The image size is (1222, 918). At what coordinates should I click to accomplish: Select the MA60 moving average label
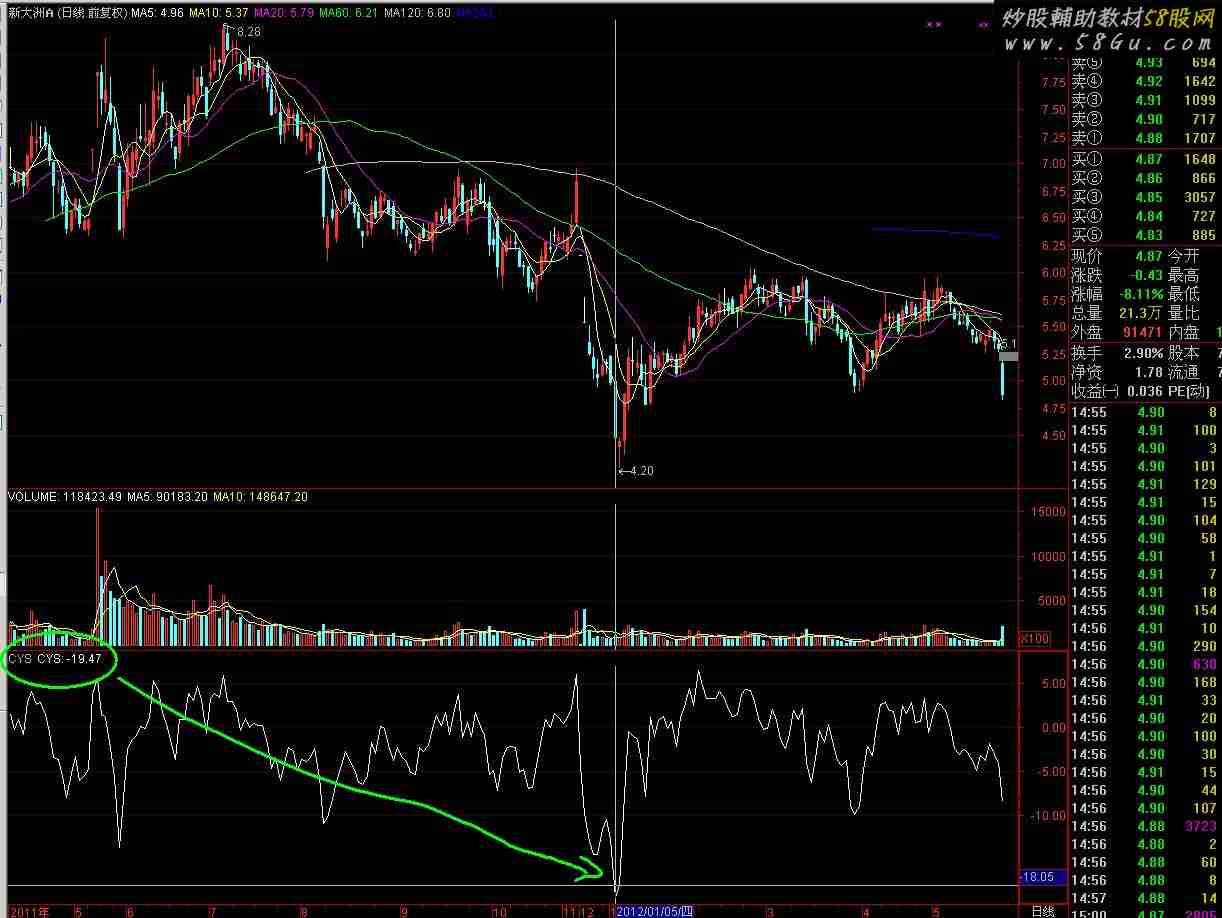pos(349,13)
